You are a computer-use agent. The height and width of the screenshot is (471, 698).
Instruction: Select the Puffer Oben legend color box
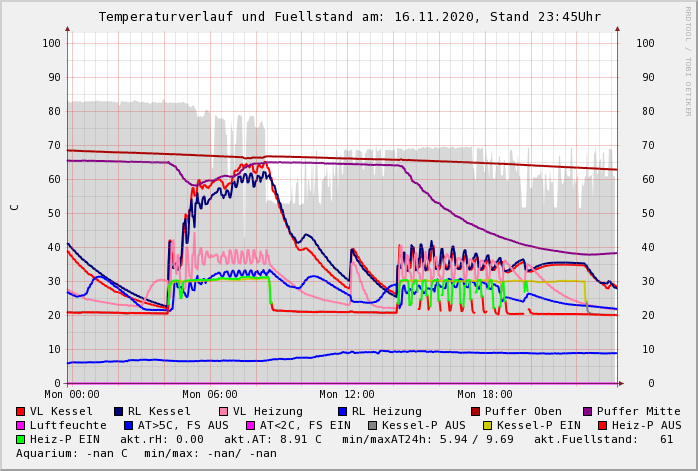476,411
